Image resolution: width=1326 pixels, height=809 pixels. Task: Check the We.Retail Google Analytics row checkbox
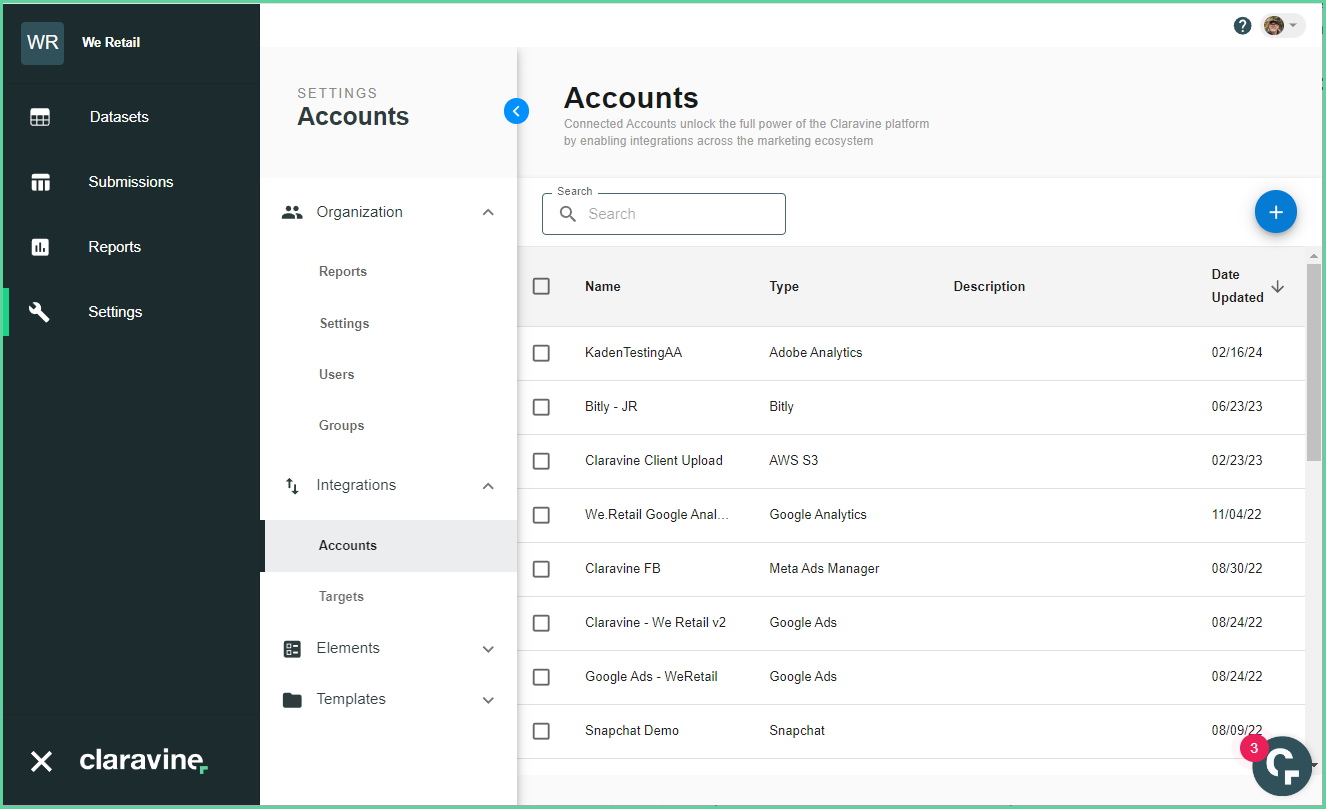pos(541,515)
